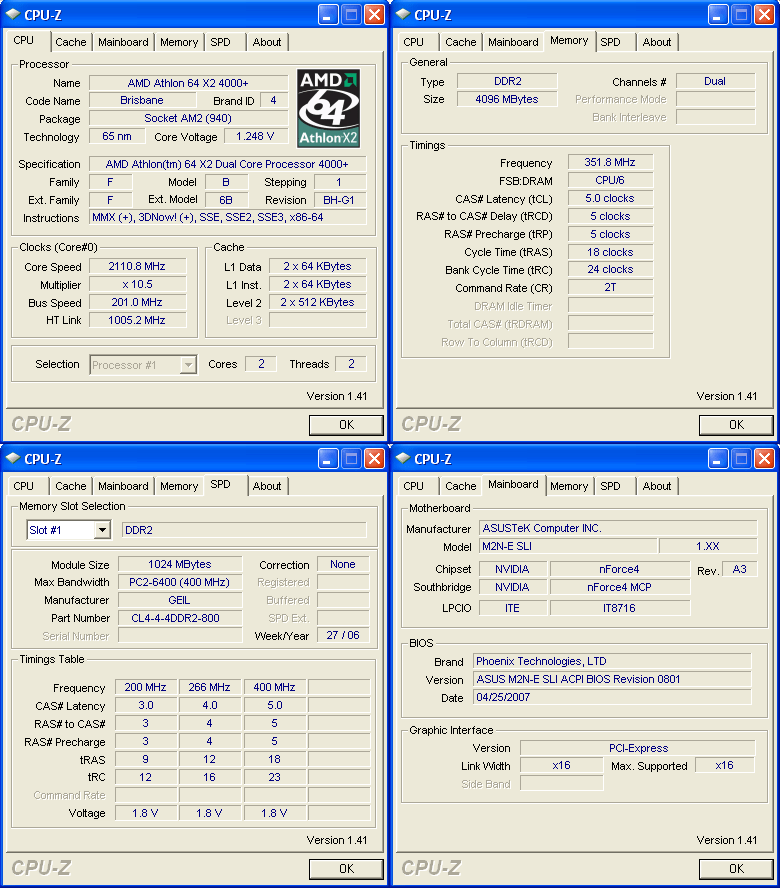This screenshot has width=780, height=888.
Task: Click memory Frequency value 351.8 MHz
Action: pyautogui.click(x=610, y=162)
